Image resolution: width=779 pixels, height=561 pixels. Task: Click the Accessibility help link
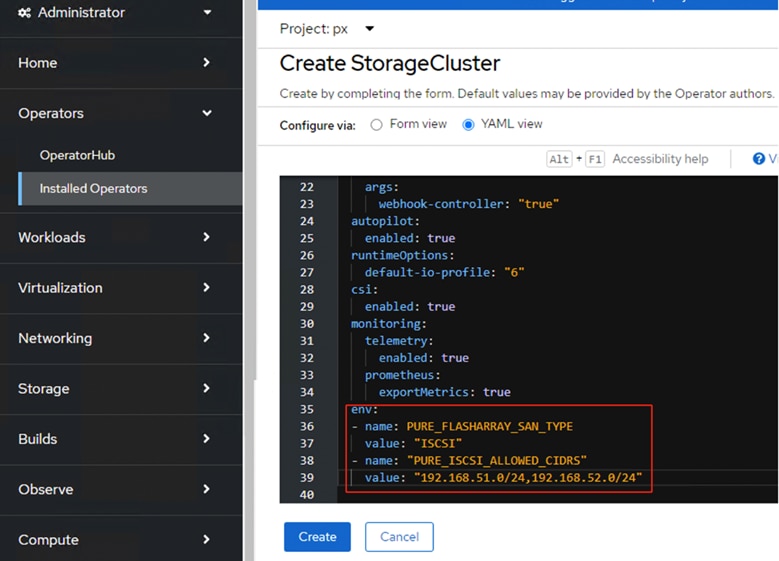click(660, 159)
